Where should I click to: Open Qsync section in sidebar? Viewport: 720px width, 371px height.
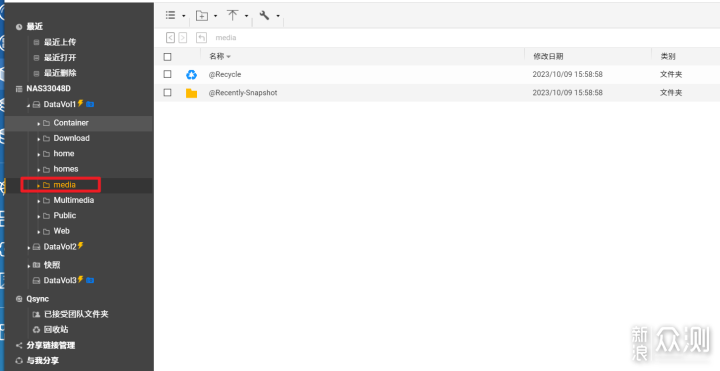[38, 299]
